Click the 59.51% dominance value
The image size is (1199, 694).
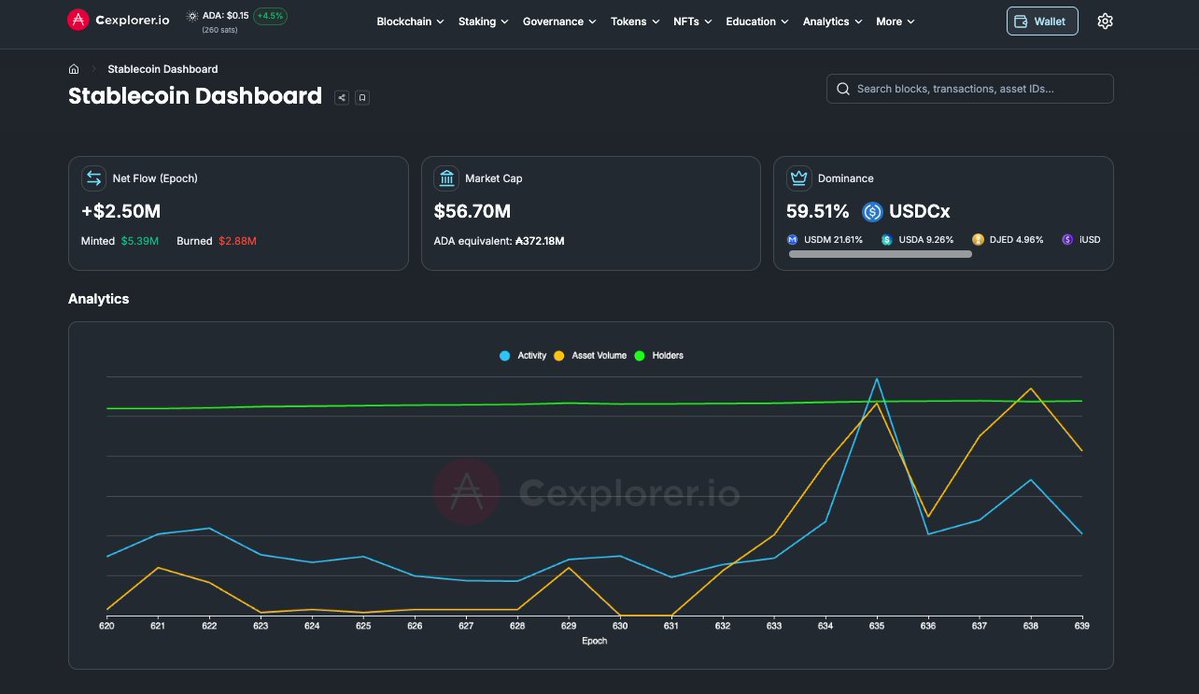tap(817, 212)
